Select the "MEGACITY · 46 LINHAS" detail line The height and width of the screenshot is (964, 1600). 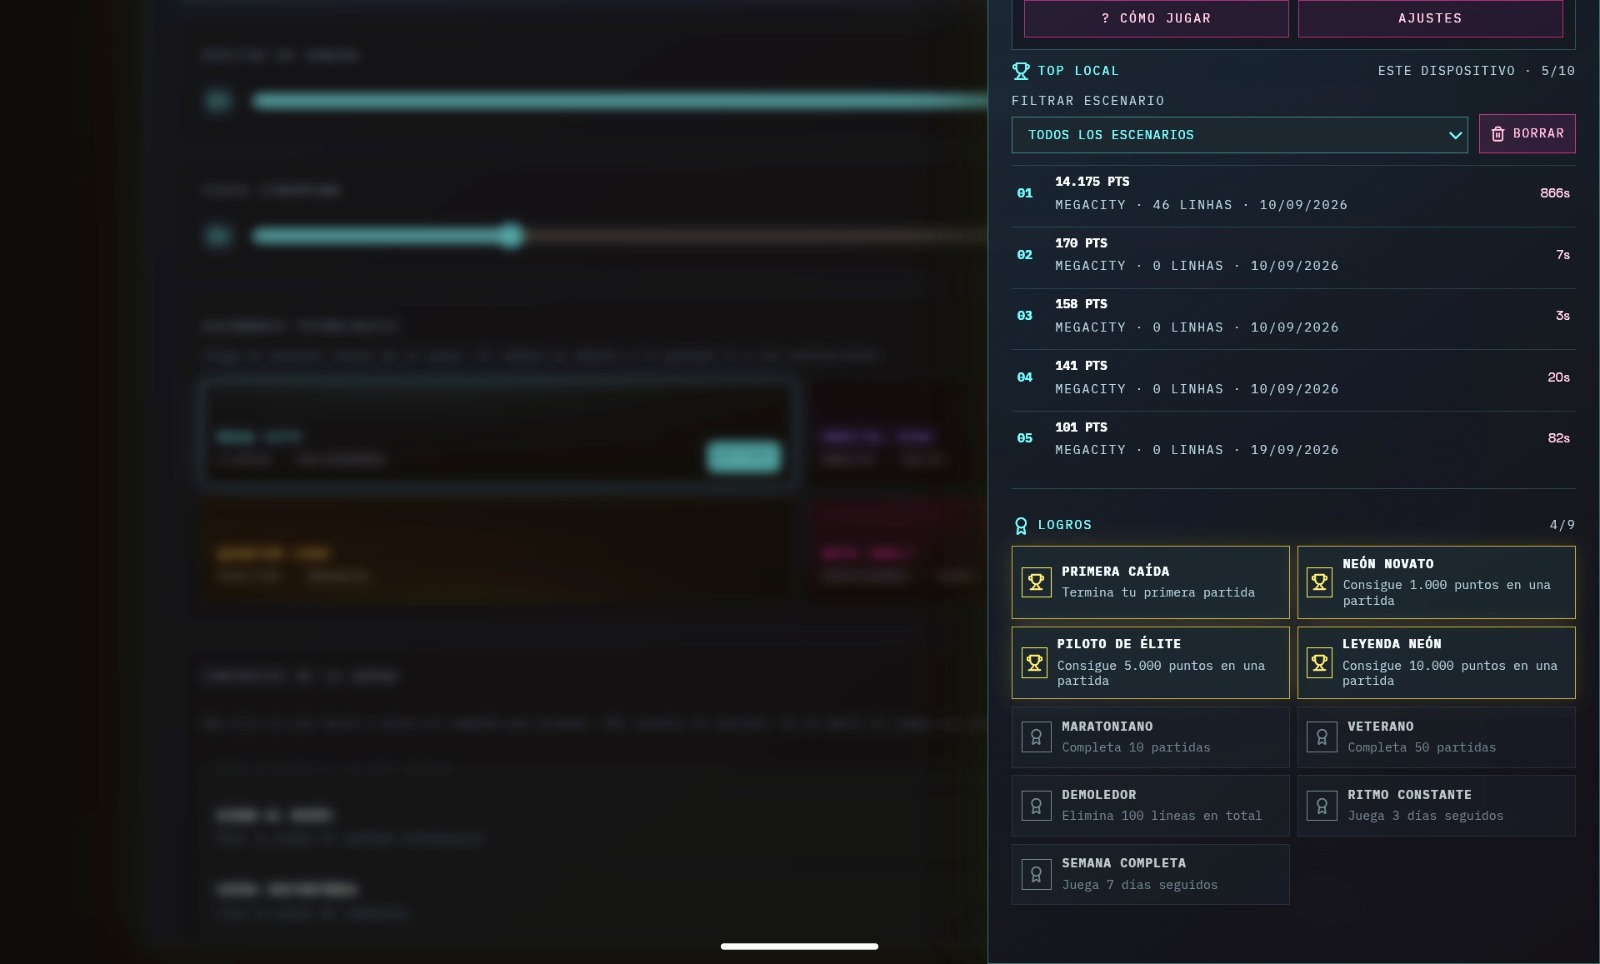(1201, 205)
